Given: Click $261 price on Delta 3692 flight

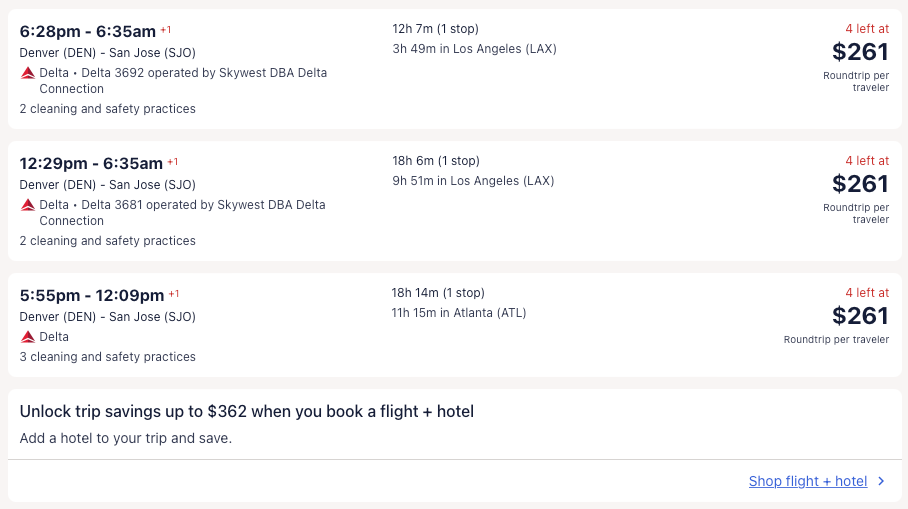Looking at the screenshot, I should click(x=860, y=52).
